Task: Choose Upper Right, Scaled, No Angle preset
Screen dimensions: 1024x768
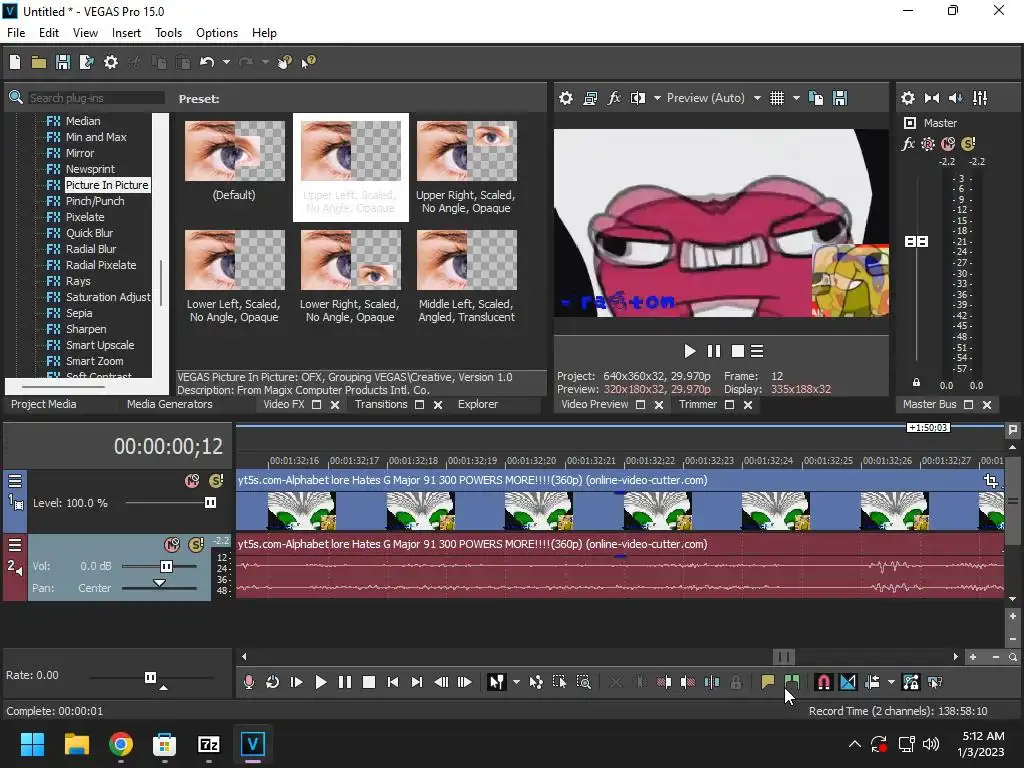Action: 466,167
